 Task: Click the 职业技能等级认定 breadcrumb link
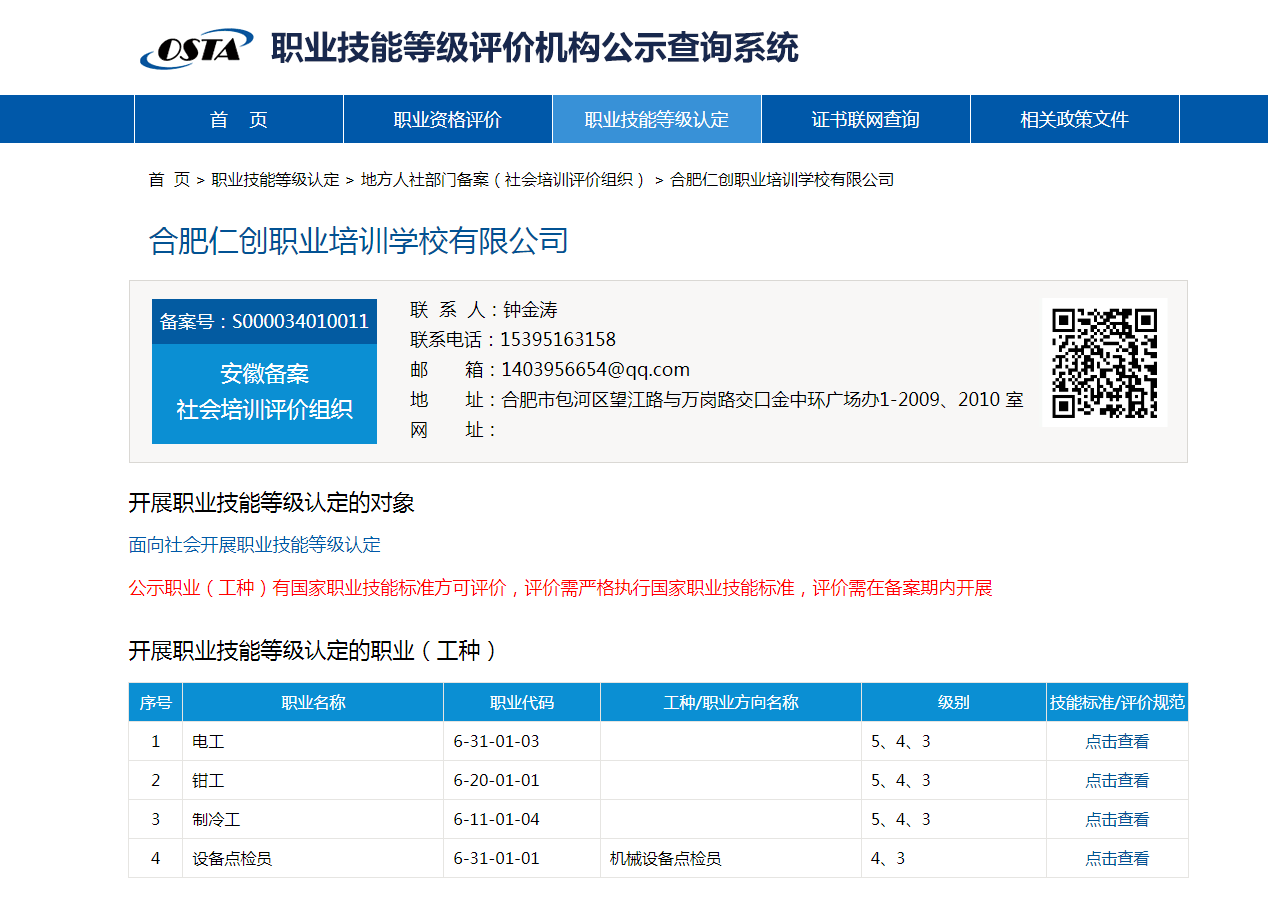coord(276,180)
